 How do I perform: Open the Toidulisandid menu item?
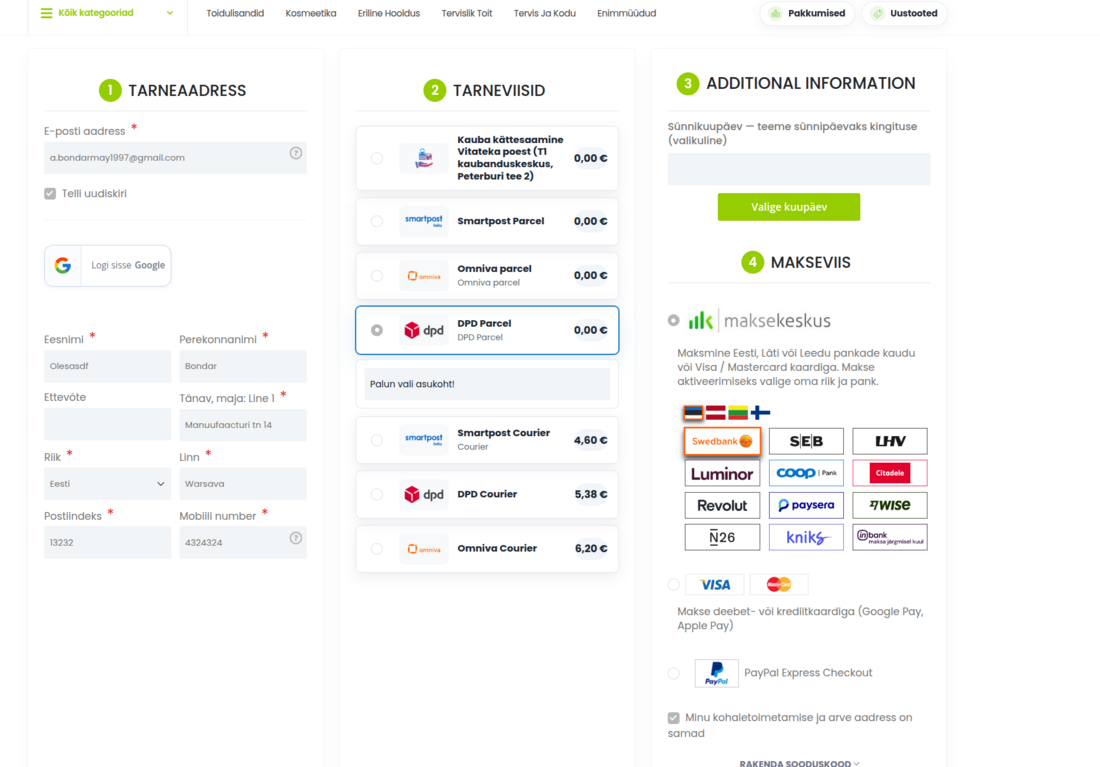pyautogui.click(x=235, y=13)
